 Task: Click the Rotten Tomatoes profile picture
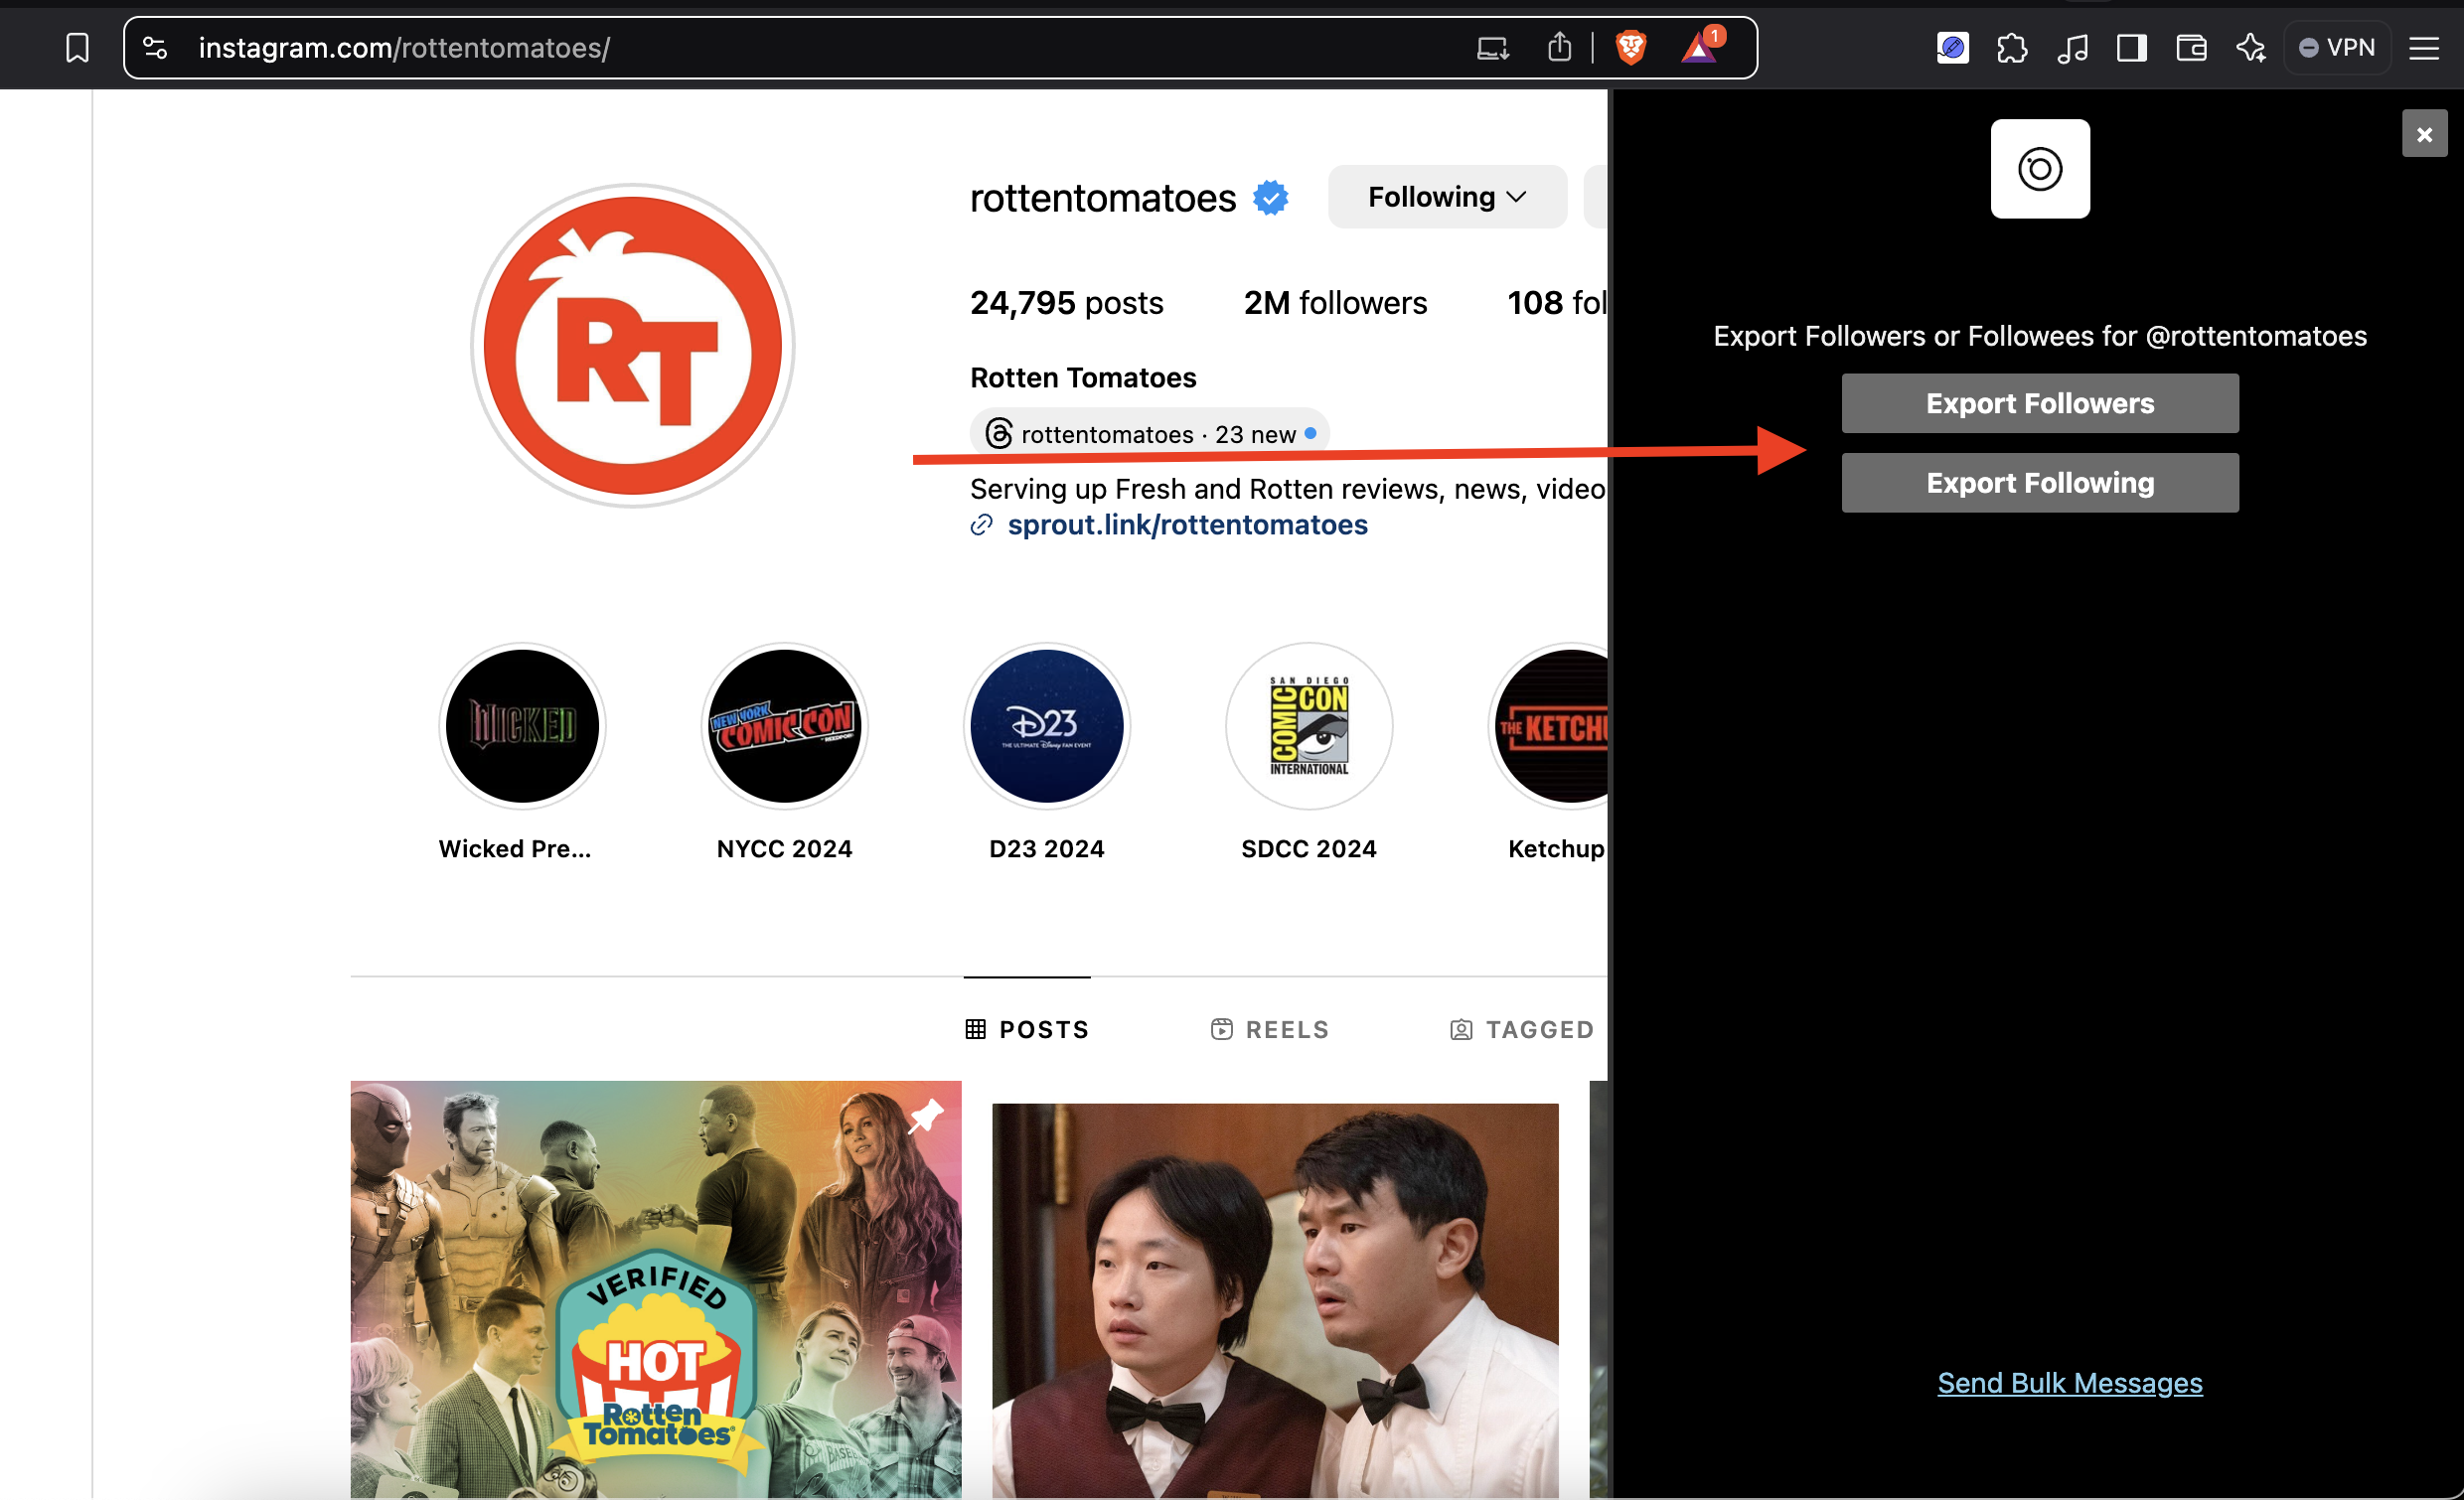point(633,345)
